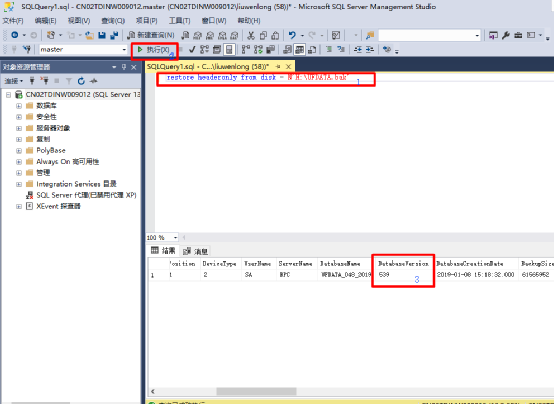Click the Open File folder icon
This screenshot has height=404, width=554.
coord(90,35)
